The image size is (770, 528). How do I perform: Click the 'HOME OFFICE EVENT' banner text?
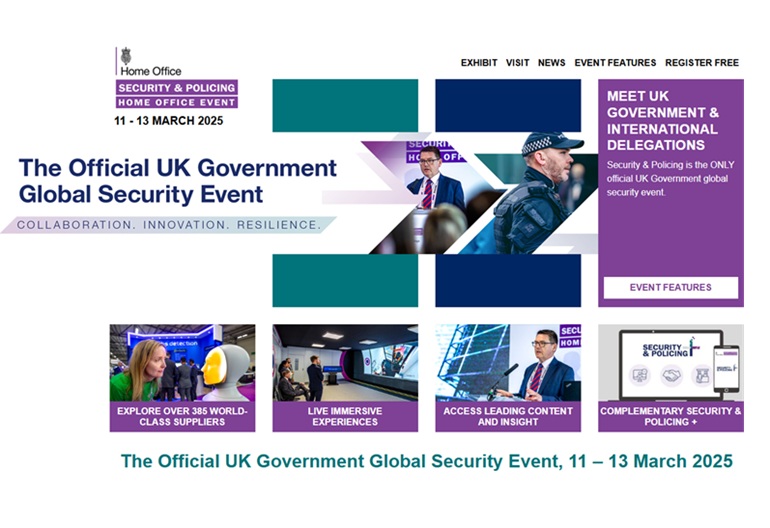click(x=177, y=102)
